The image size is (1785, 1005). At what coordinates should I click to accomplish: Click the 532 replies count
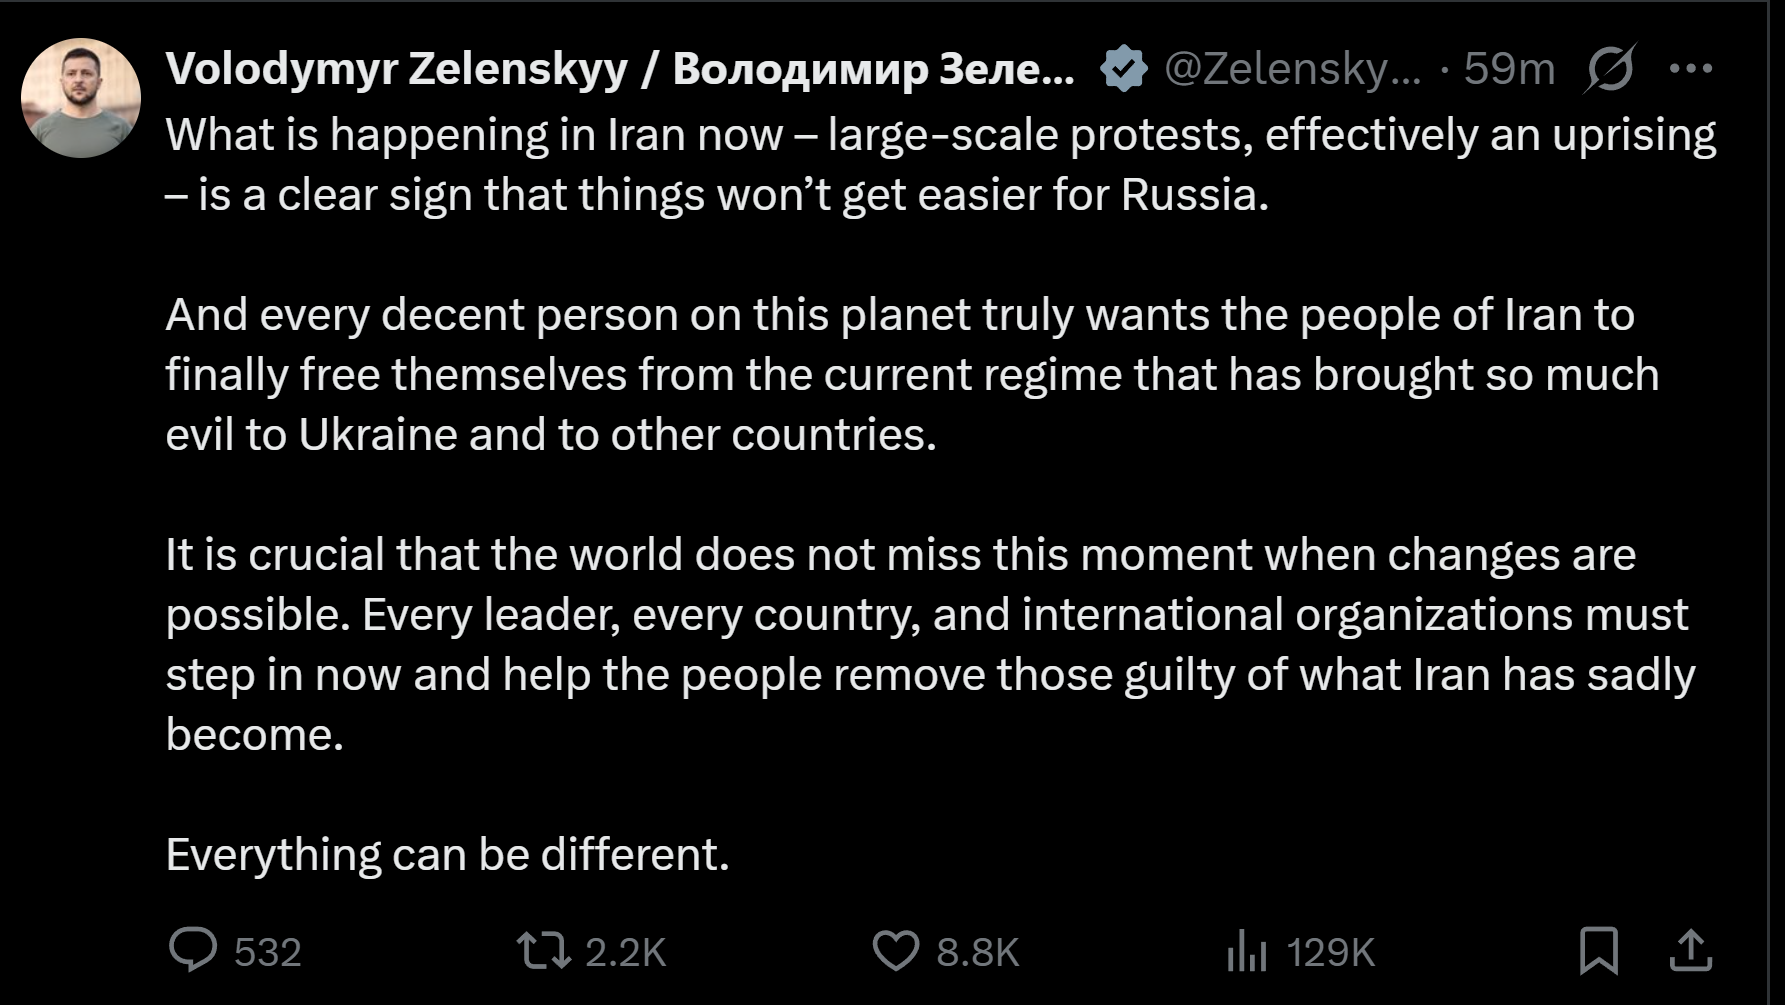coord(267,952)
